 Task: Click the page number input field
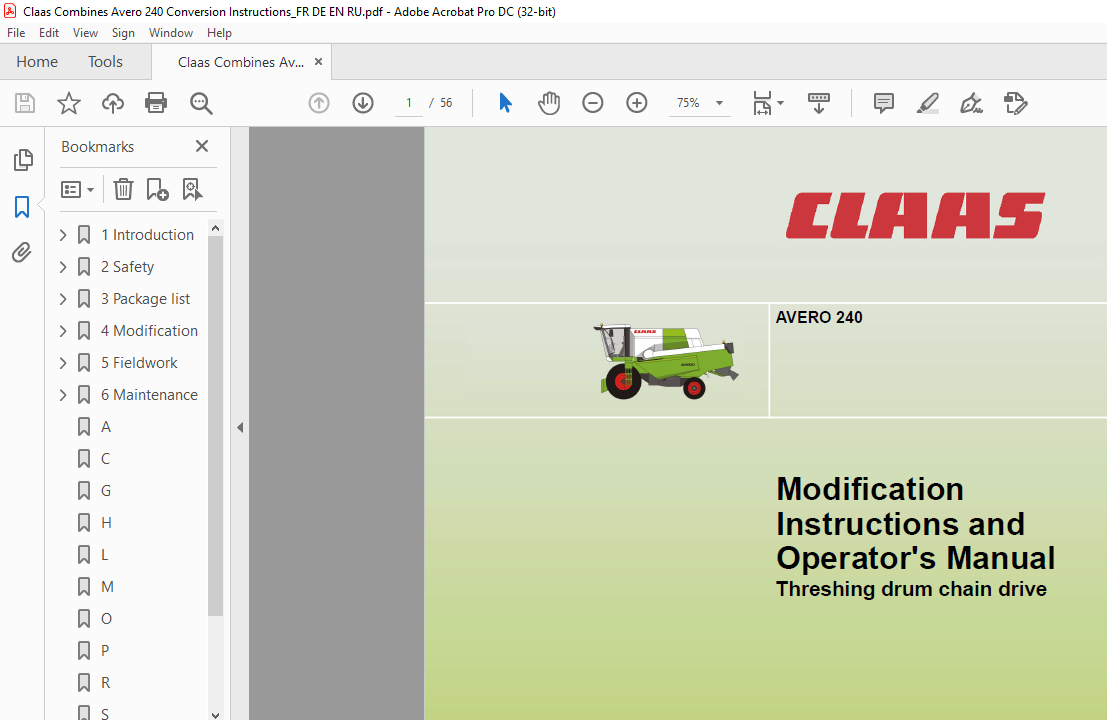click(409, 103)
